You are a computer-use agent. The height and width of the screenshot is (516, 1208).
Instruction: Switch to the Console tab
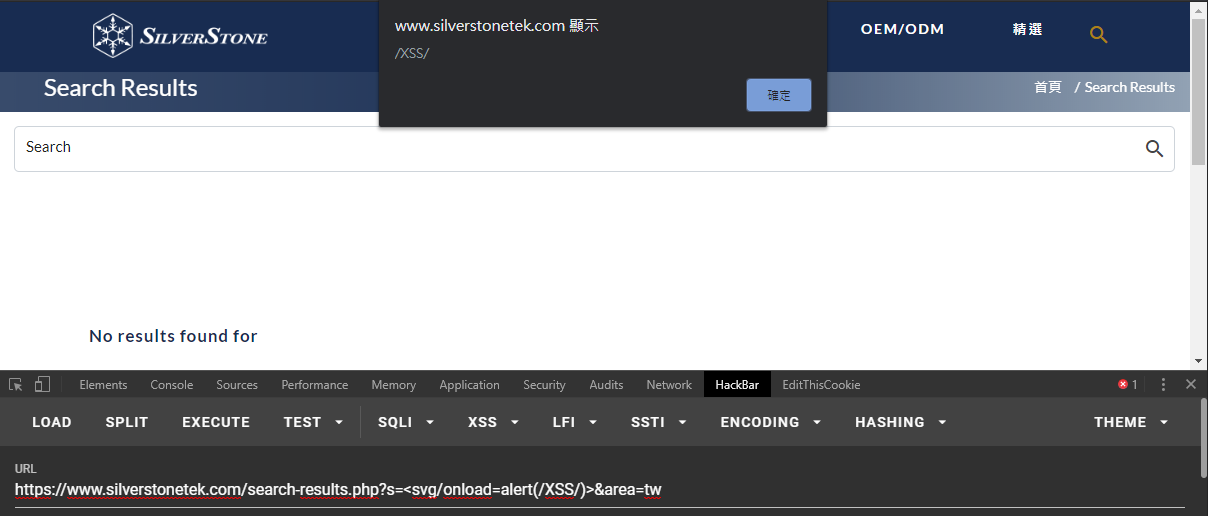172,384
